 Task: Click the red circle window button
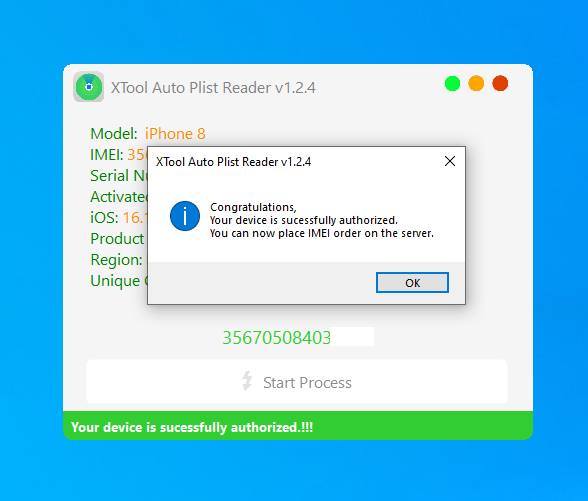(500, 83)
